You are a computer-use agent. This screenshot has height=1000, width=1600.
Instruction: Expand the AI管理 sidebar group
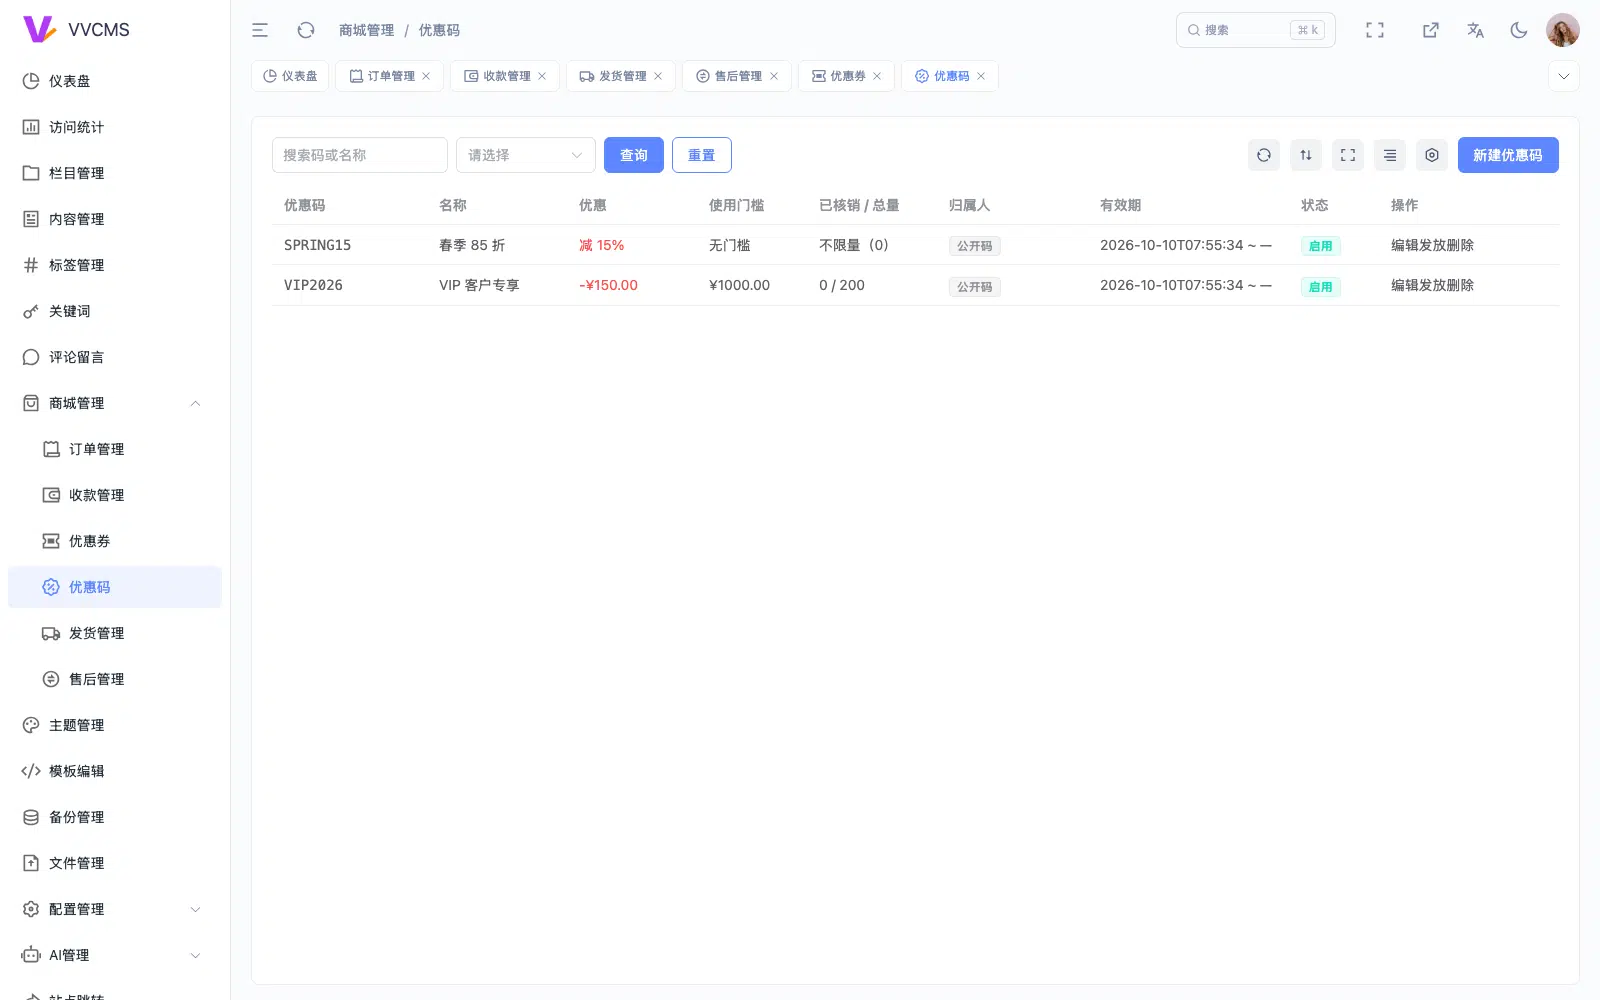[x=115, y=955]
